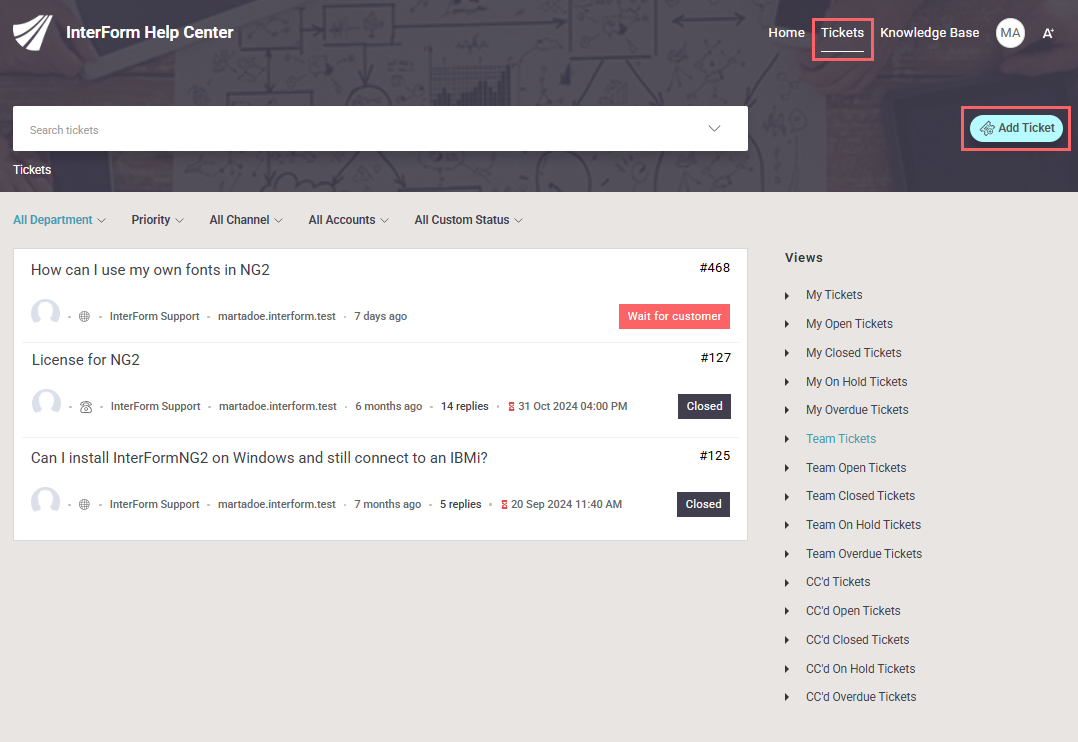Screen dimensions: 1078x742
Task: Open ticket How can I use my own fonts
Action: pyautogui.click(x=150, y=270)
